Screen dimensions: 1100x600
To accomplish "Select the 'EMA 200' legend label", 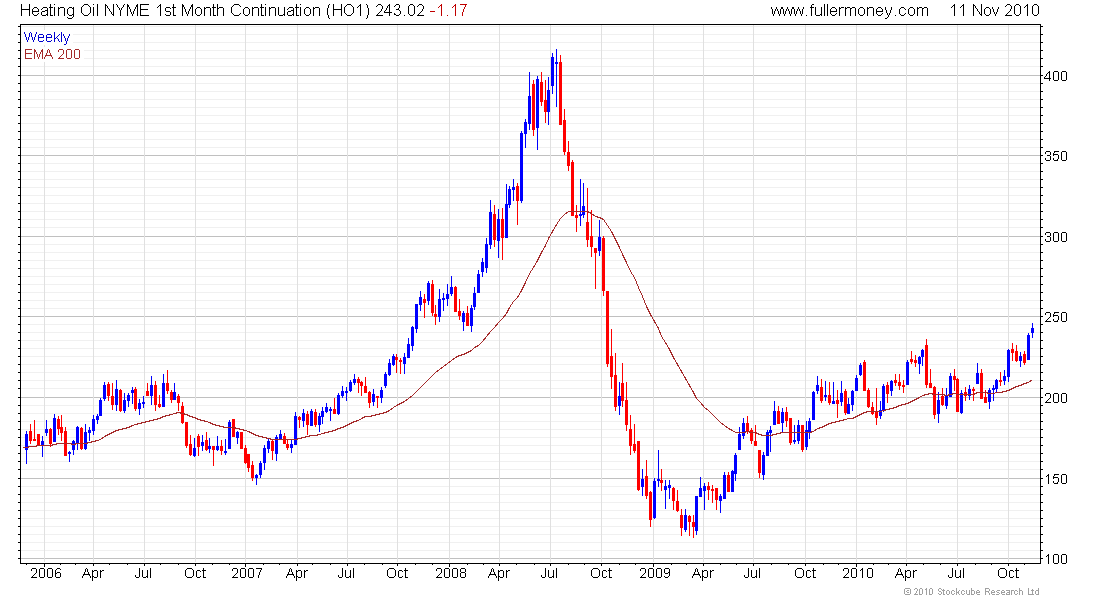I will (x=52, y=54).
